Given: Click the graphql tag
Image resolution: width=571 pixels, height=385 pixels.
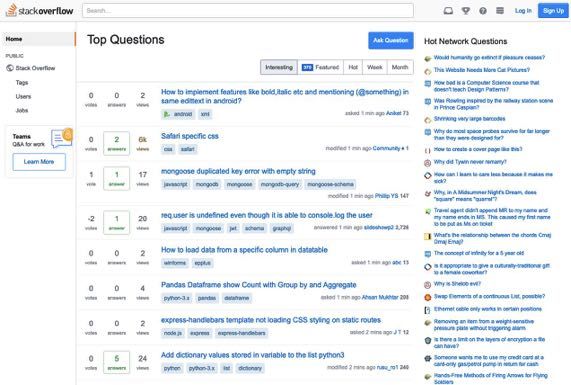Looking at the screenshot, I should point(281,228).
